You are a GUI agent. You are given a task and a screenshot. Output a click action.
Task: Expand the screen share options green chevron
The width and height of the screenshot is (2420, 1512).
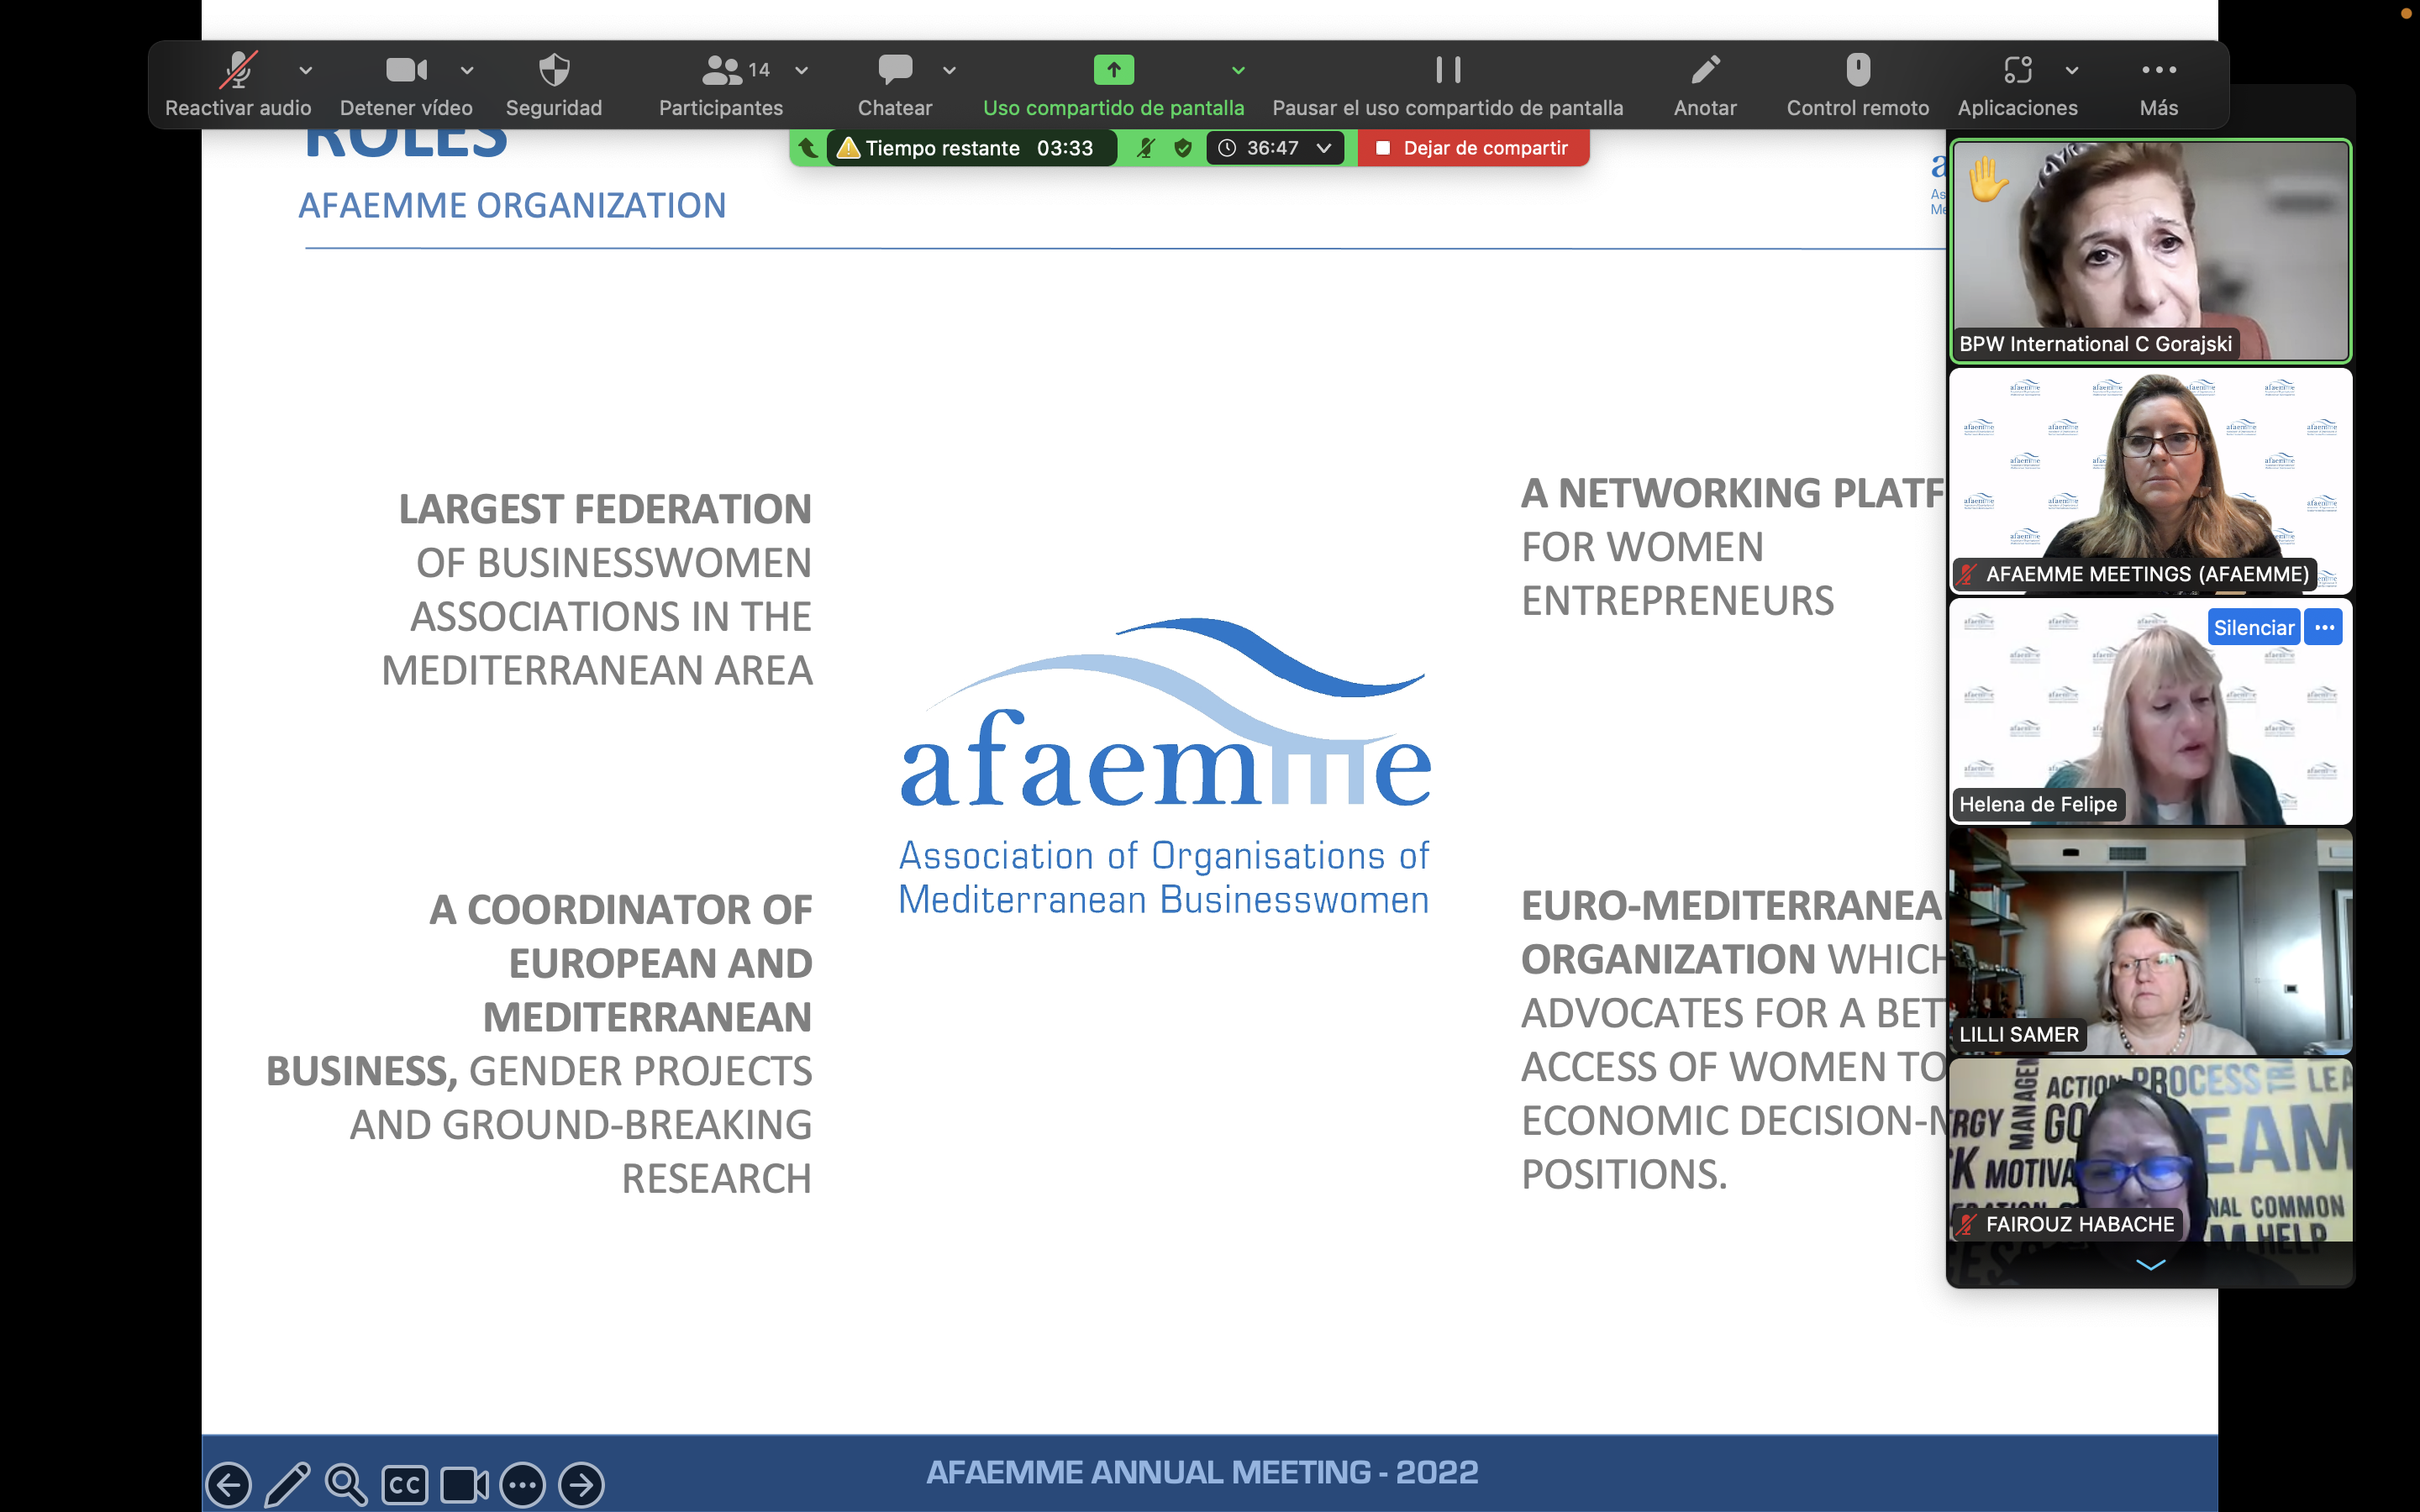(x=1238, y=70)
